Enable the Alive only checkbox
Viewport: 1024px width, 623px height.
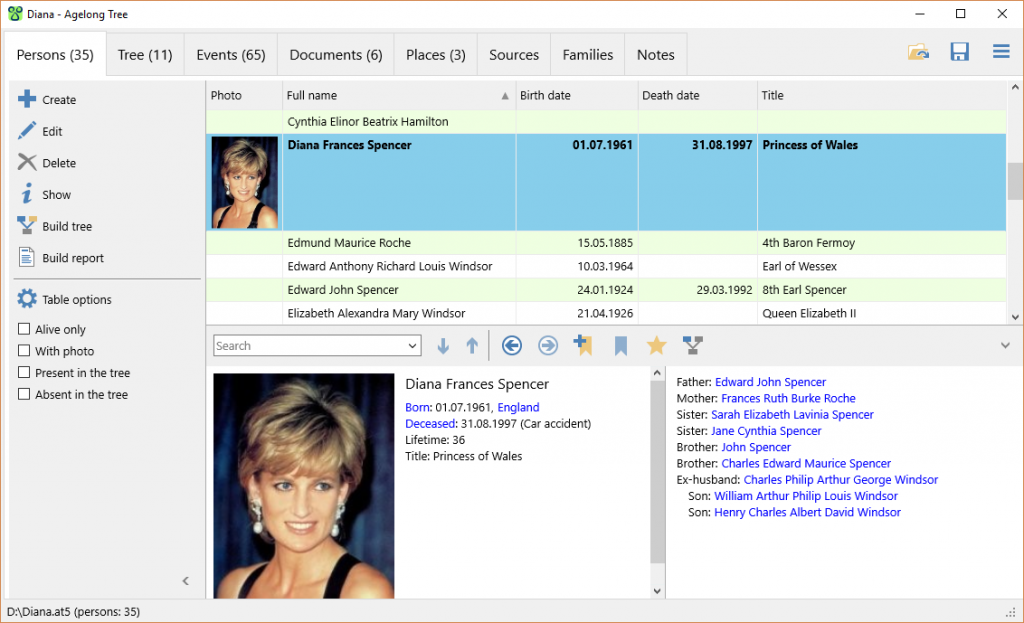coord(24,329)
